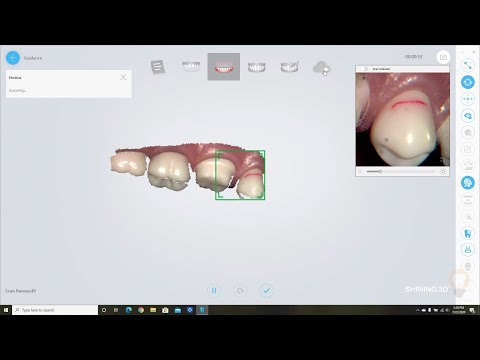Select the highlighted red-gum jaw scan step

coord(224,67)
